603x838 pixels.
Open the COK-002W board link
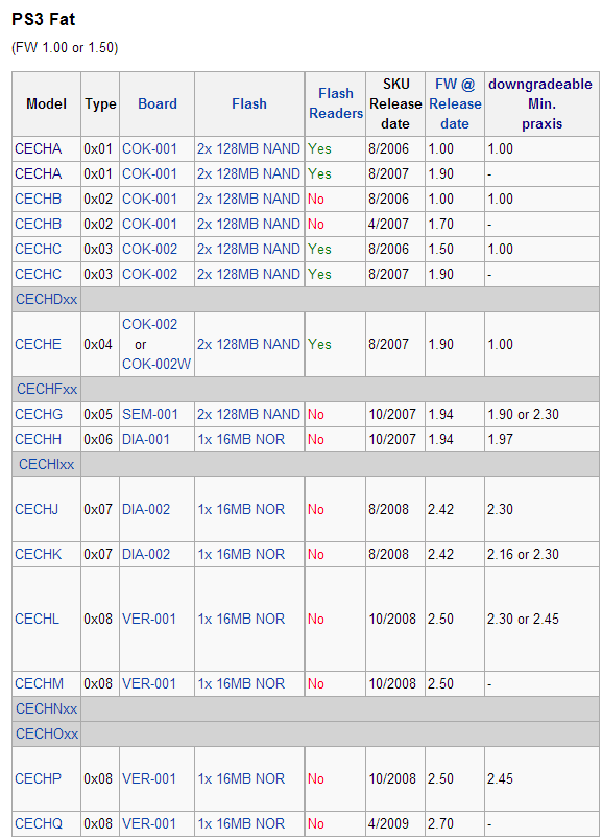click(x=156, y=364)
